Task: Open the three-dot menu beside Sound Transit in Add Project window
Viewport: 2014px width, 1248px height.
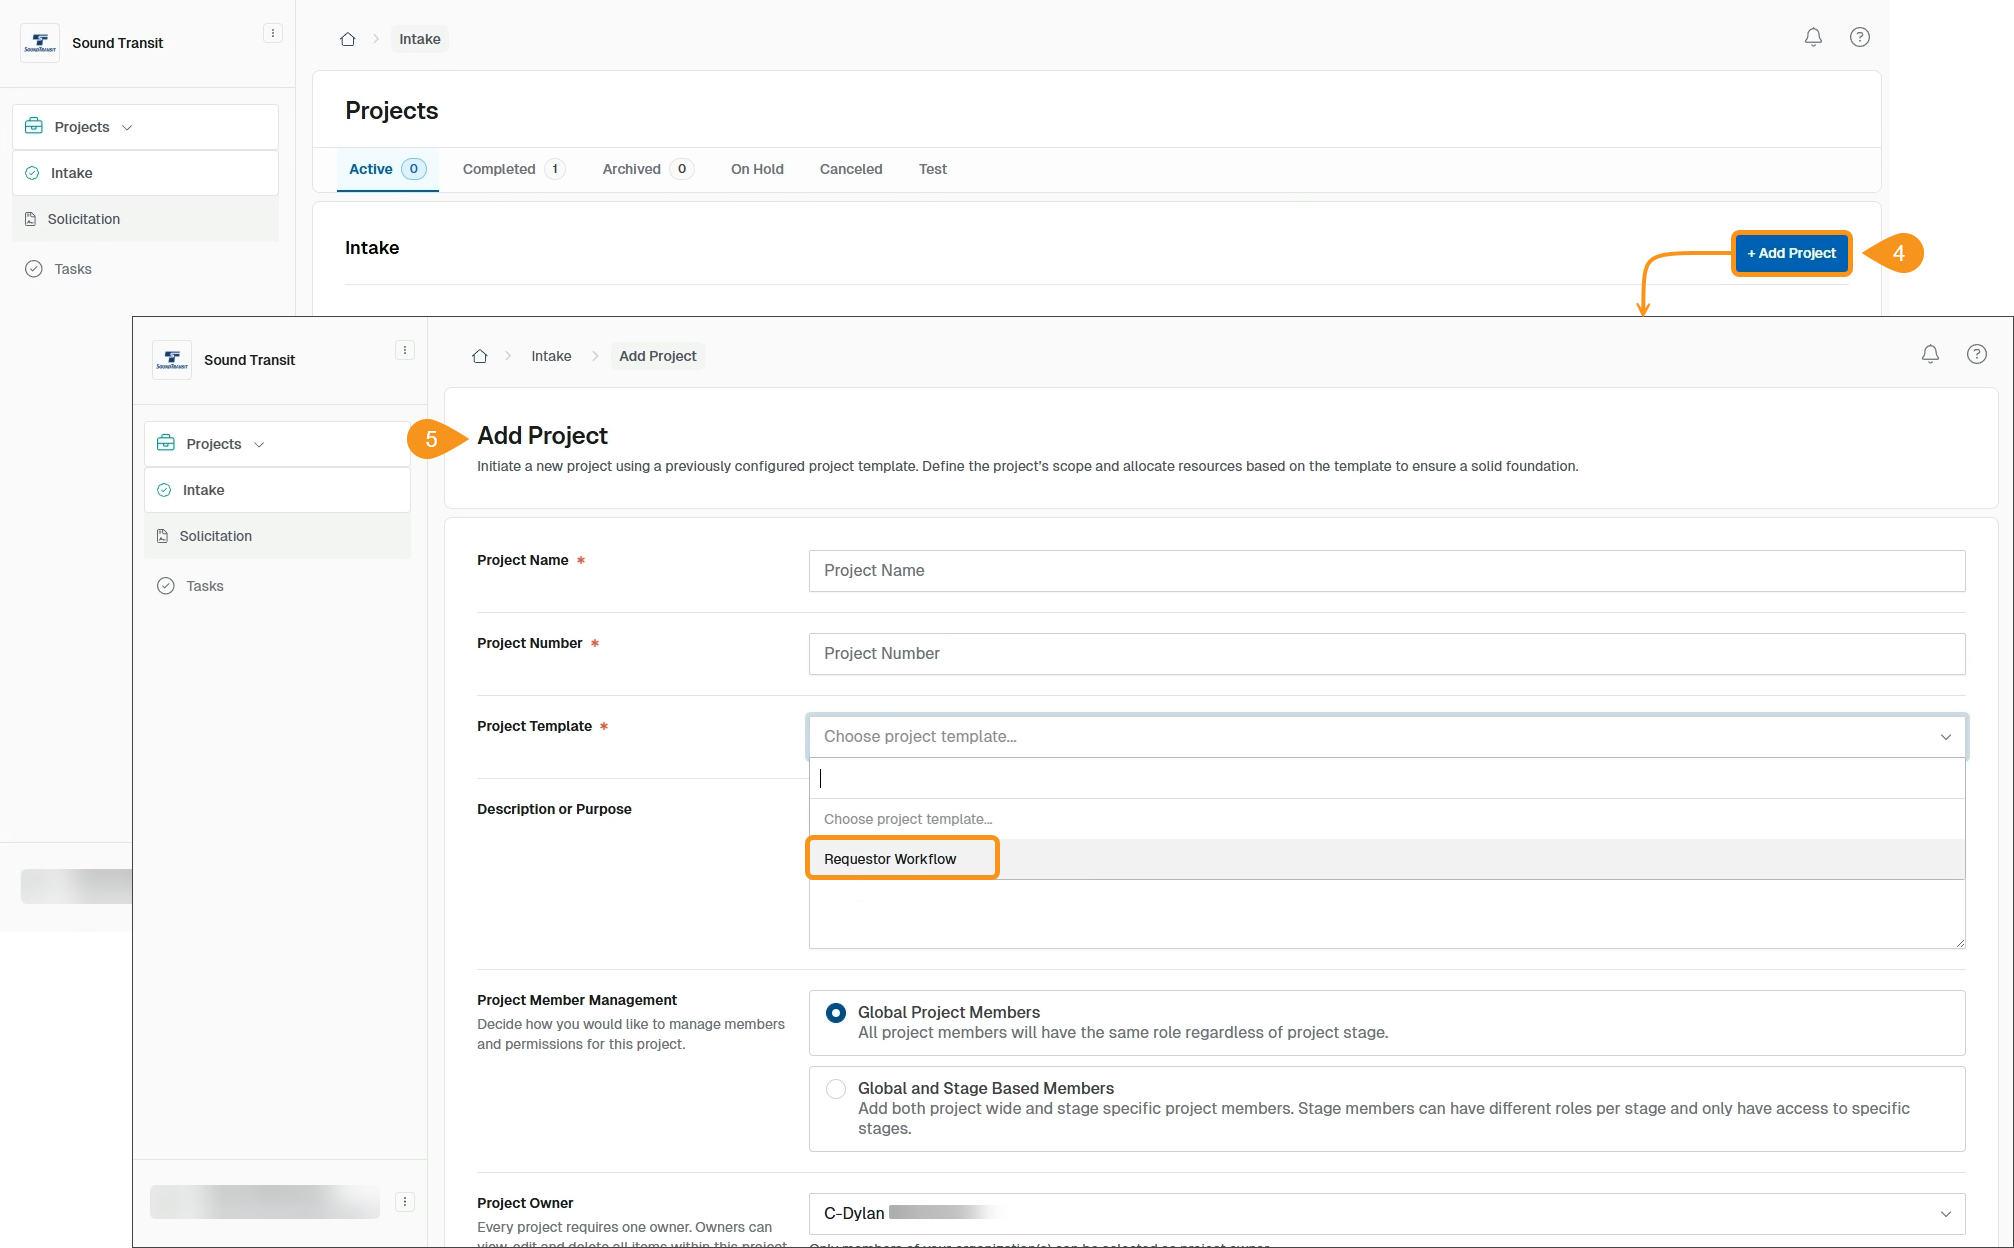Action: click(405, 350)
